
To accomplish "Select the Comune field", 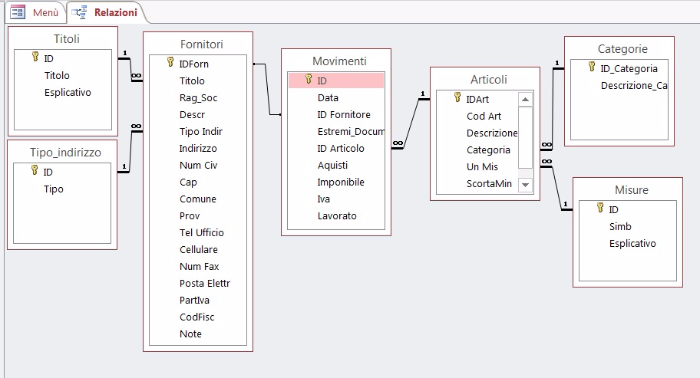I will [x=198, y=199].
